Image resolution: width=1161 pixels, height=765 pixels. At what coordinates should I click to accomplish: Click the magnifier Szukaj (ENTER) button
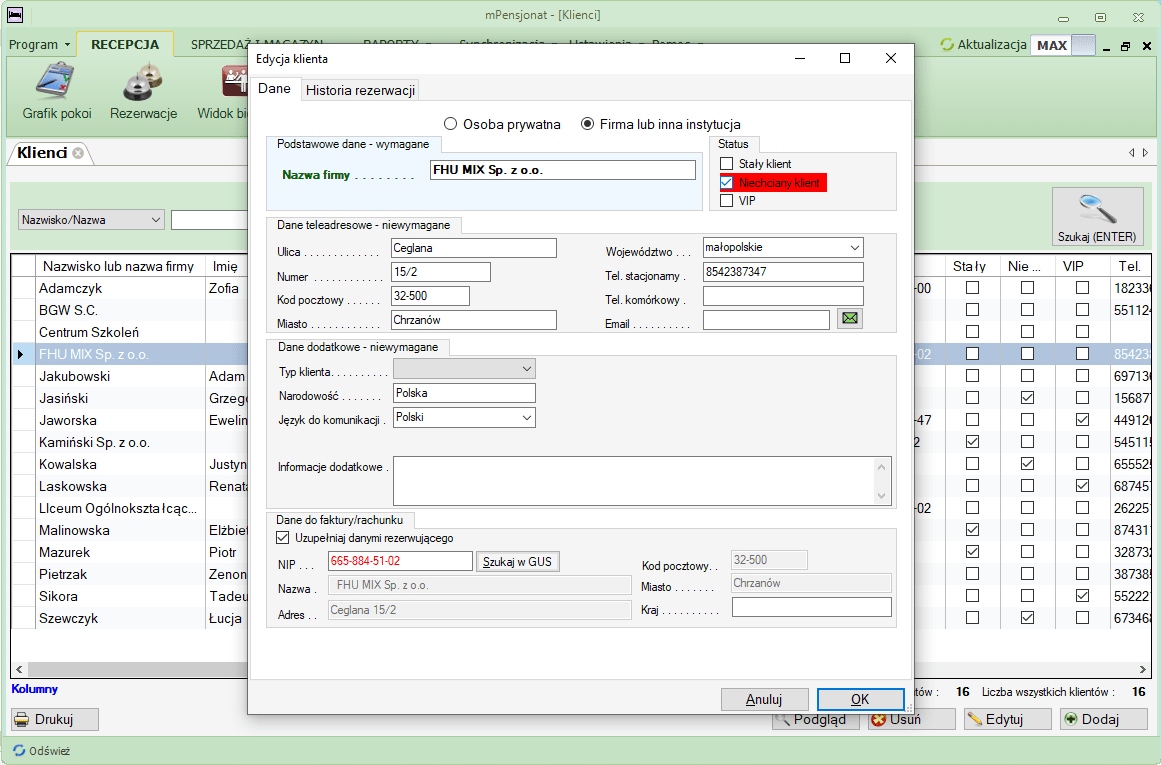pyautogui.click(x=1097, y=217)
